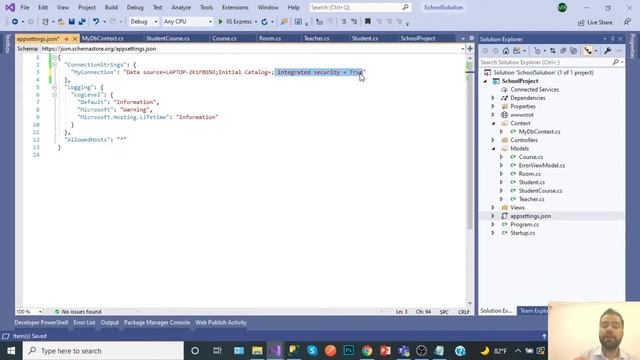The image size is (640, 360).
Task: Click the Quick Launch search box
Action: (359, 7)
